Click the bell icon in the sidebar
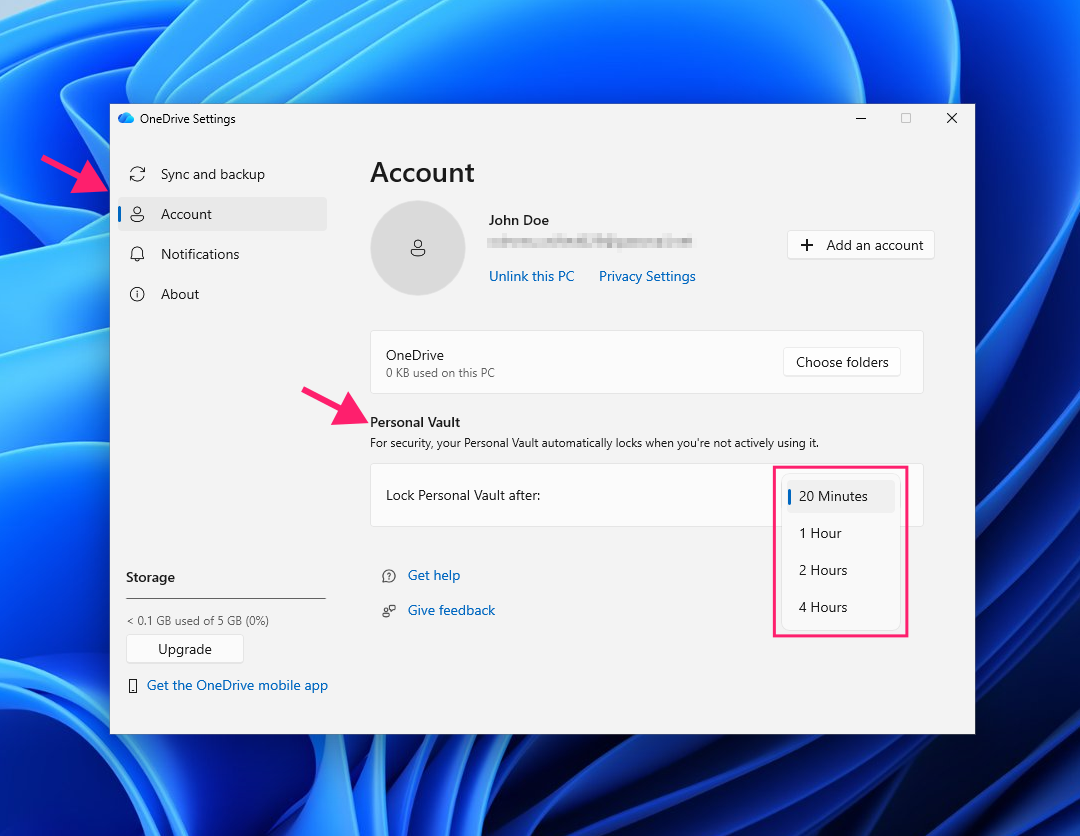The height and width of the screenshot is (836, 1080). (137, 254)
